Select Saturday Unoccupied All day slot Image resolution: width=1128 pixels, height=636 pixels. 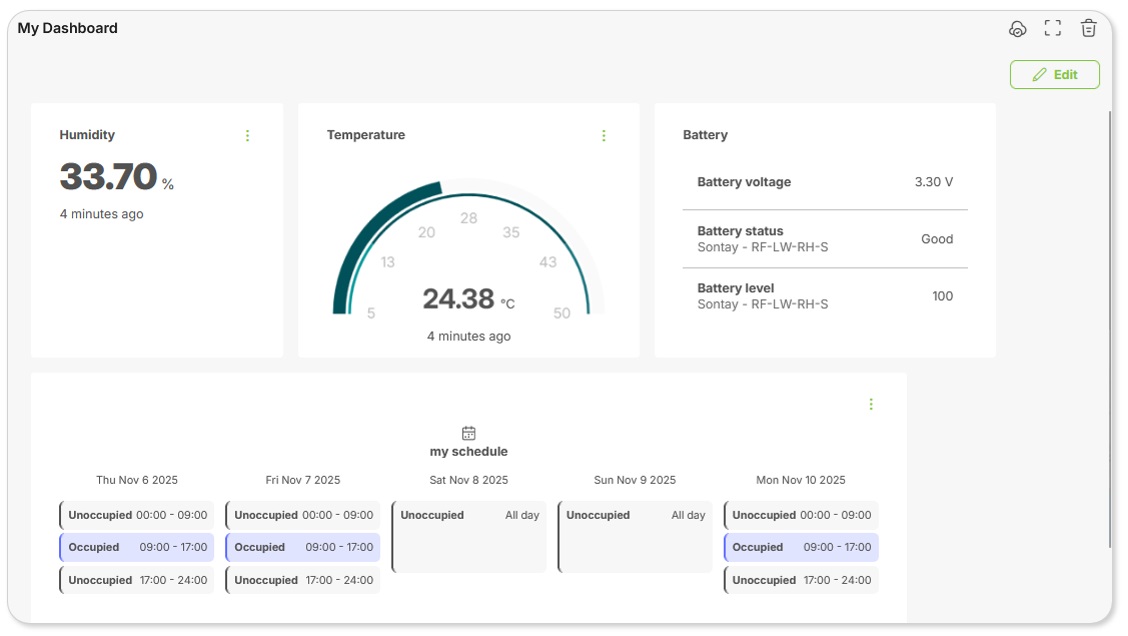469,537
